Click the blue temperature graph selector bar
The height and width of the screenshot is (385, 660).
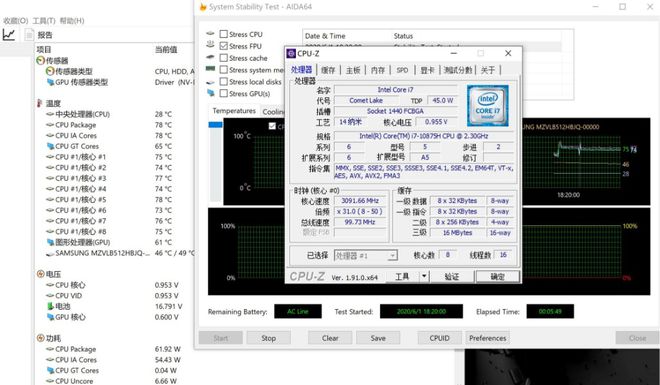[x=215, y=125]
